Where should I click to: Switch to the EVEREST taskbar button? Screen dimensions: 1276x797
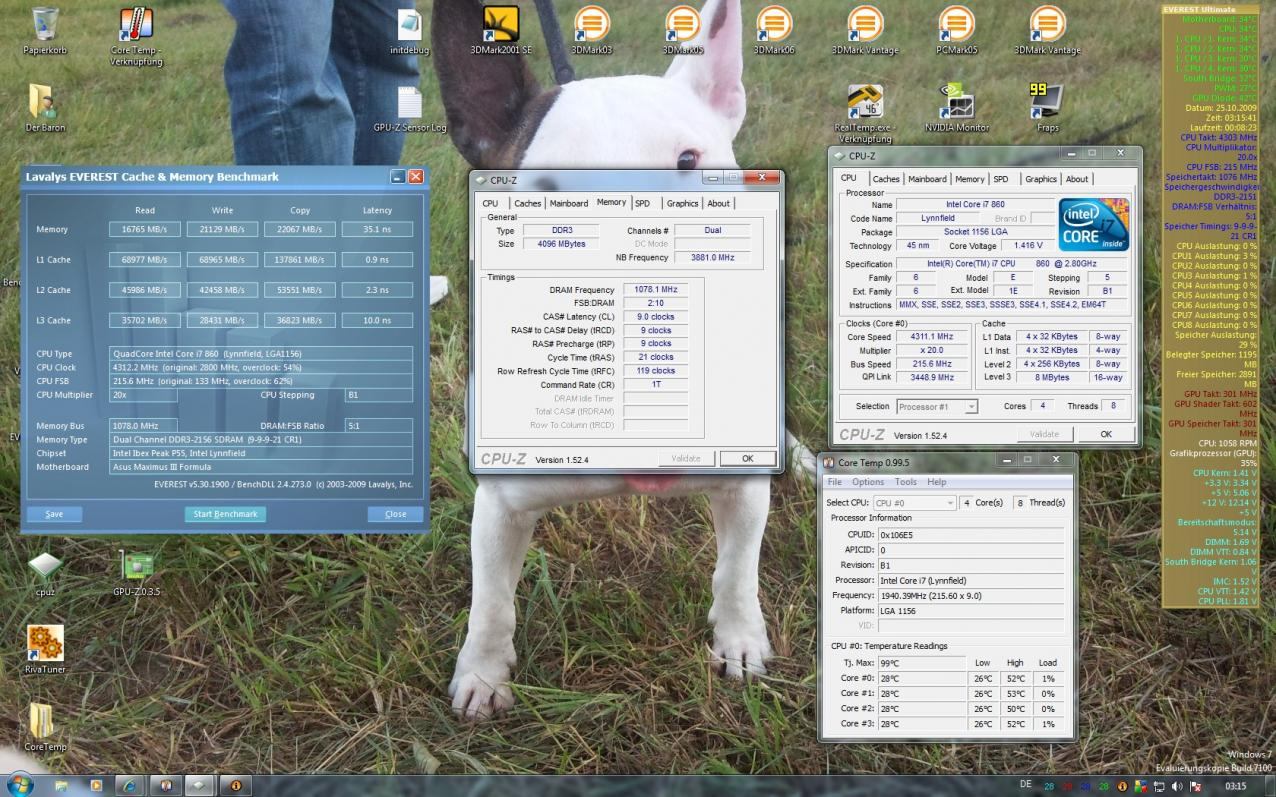pos(235,786)
